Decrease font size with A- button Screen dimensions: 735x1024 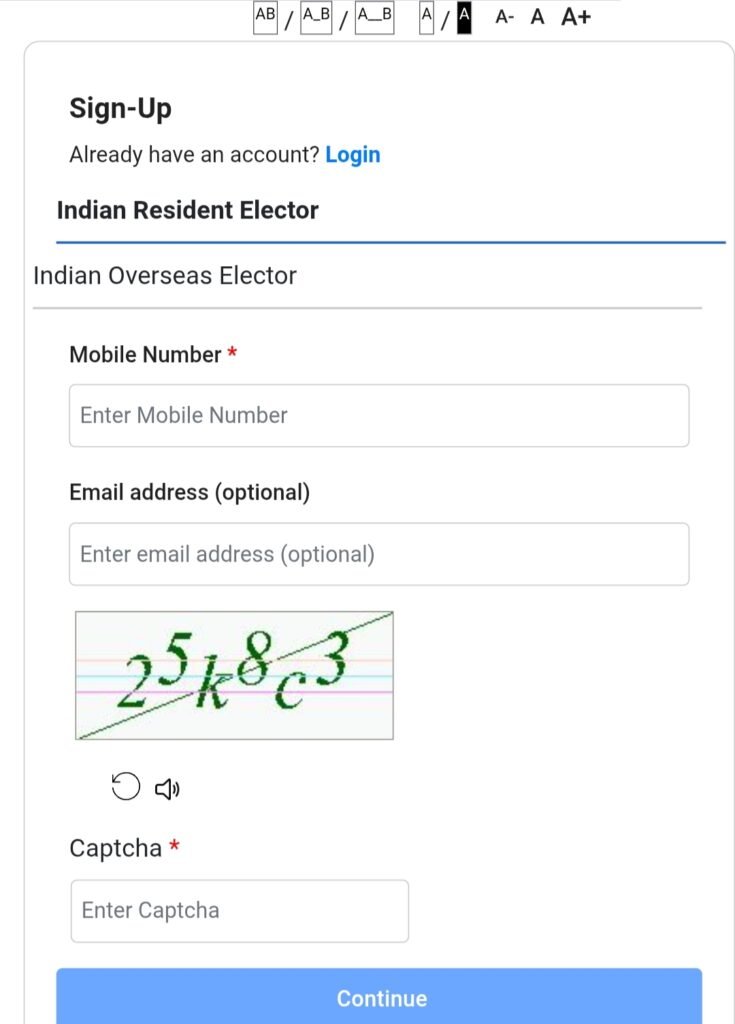[x=505, y=17]
